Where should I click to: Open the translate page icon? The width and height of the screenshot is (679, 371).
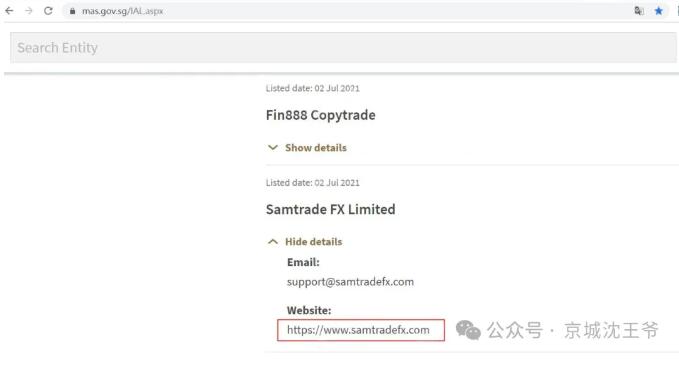pos(639,11)
